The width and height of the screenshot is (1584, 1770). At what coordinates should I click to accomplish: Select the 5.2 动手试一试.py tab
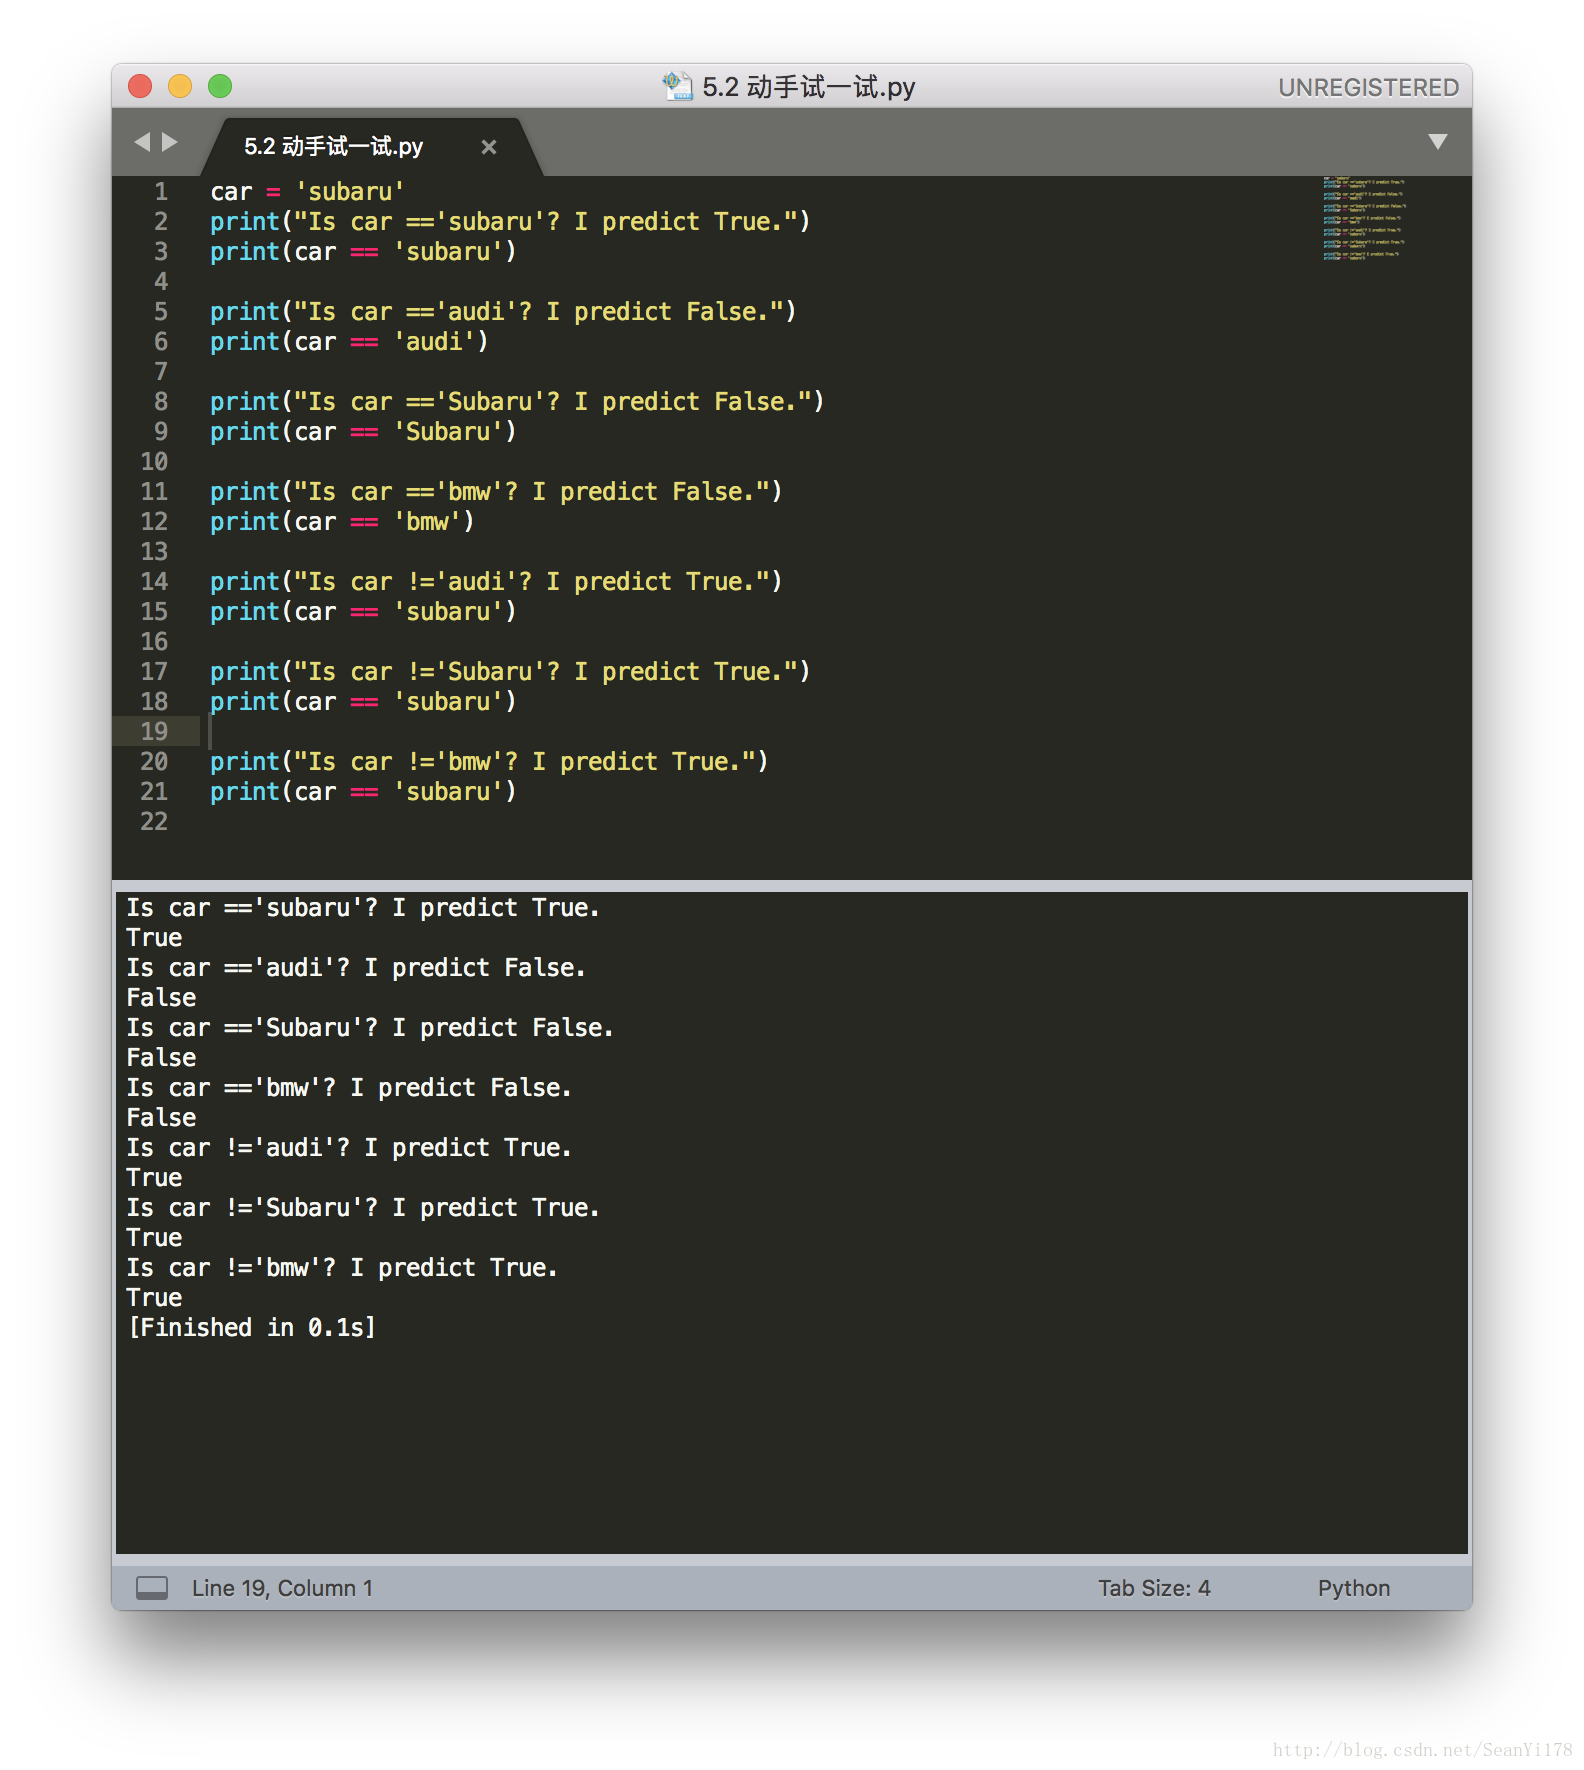(334, 147)
